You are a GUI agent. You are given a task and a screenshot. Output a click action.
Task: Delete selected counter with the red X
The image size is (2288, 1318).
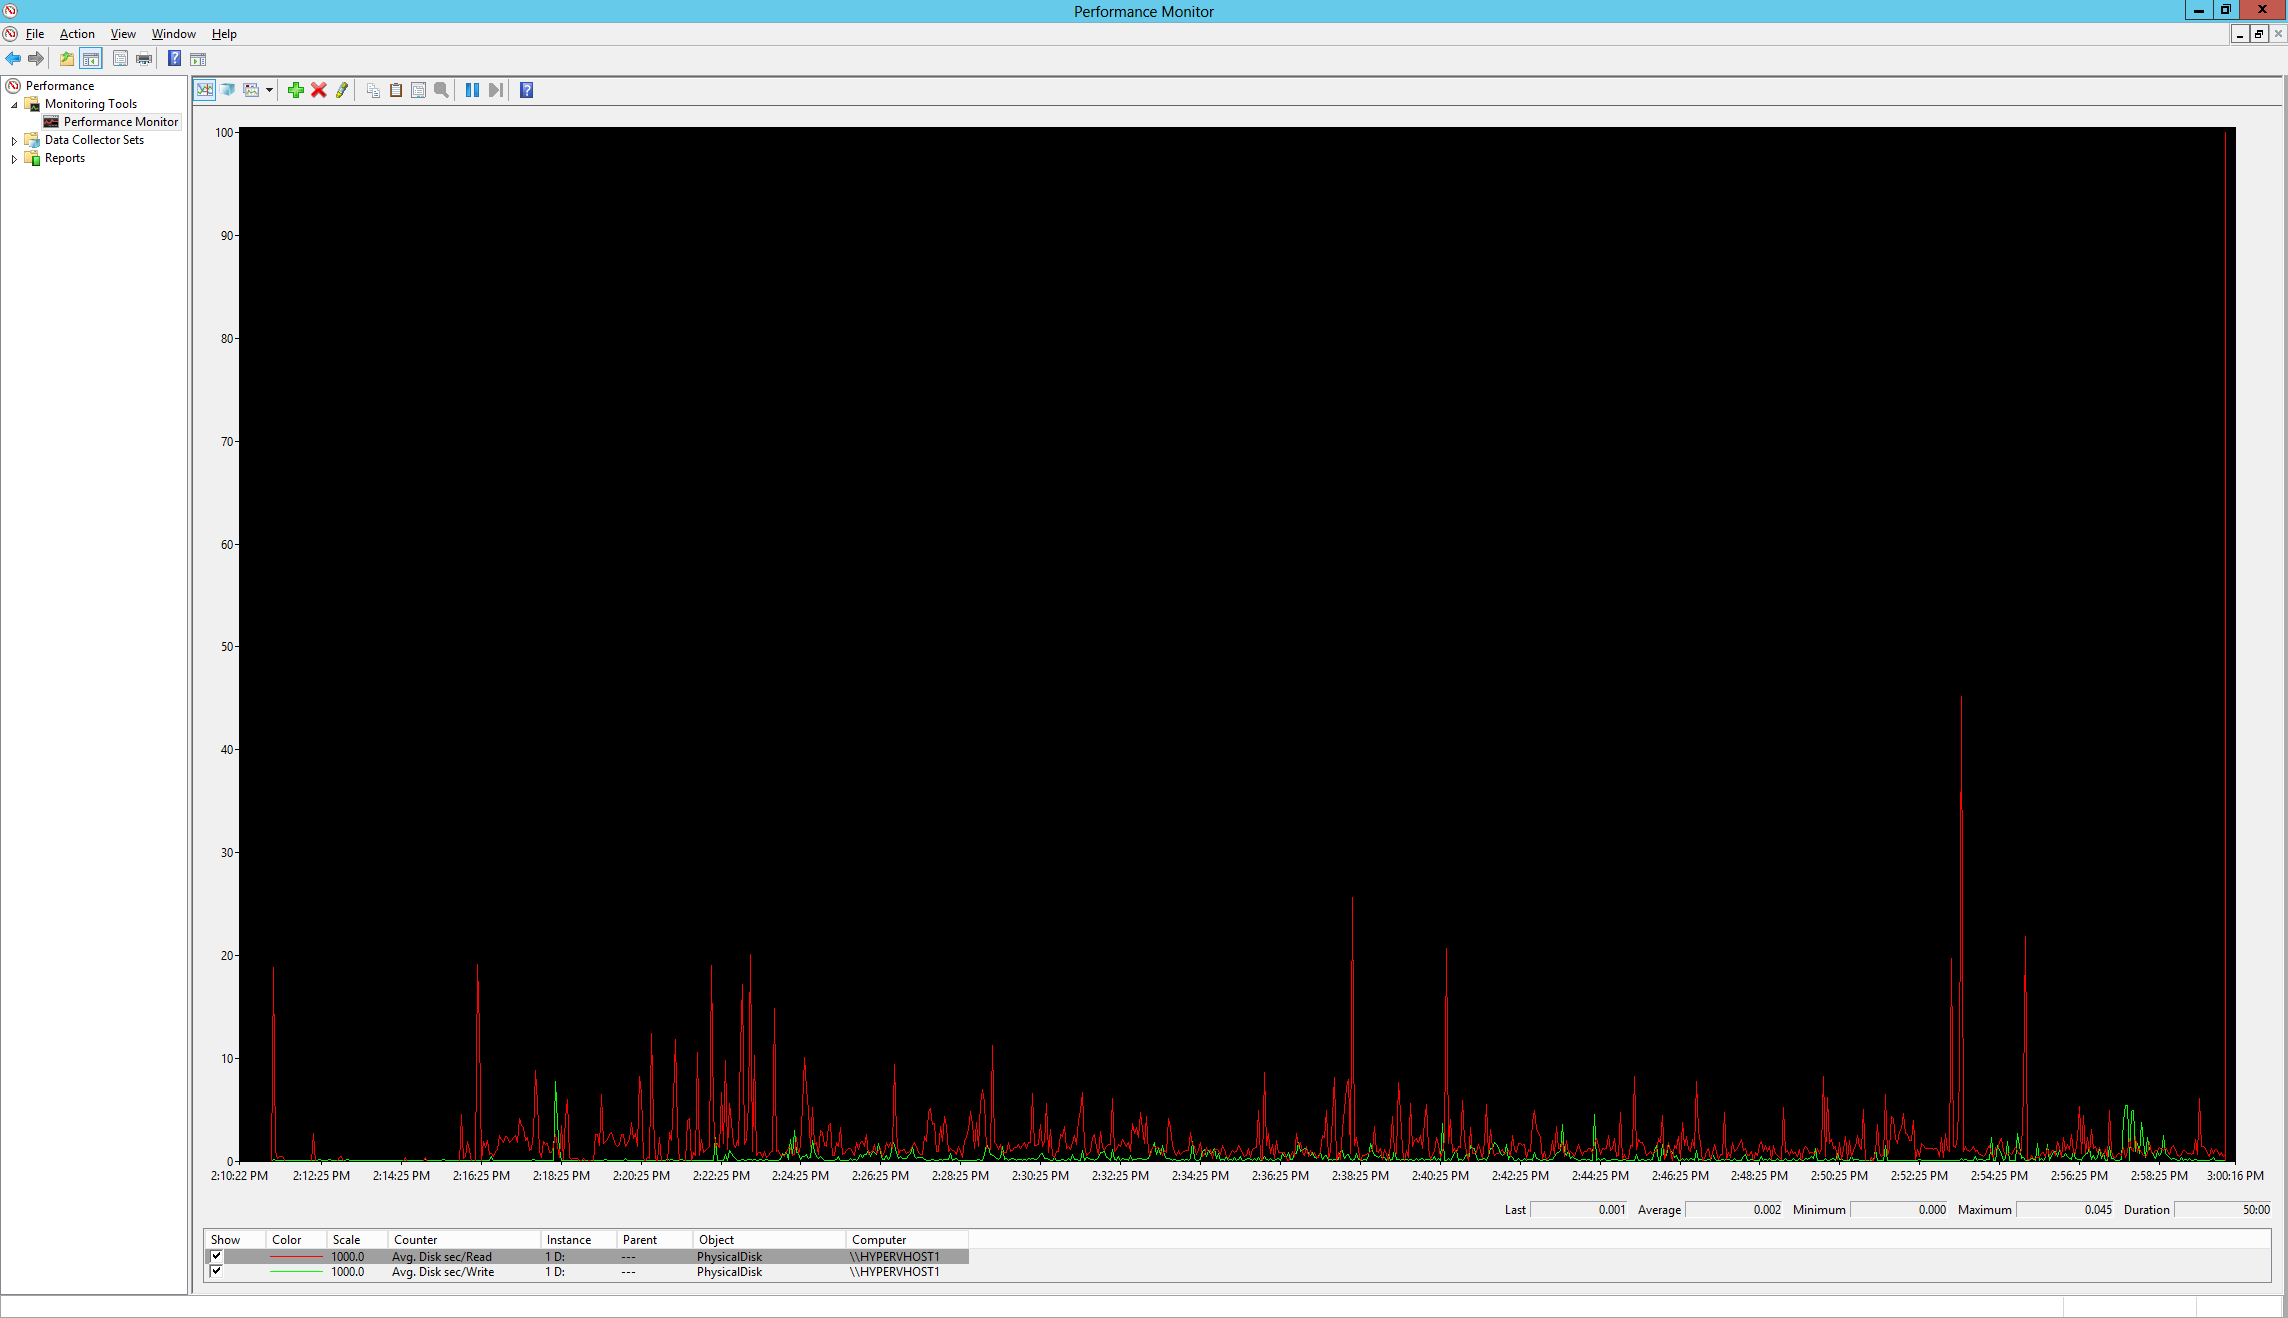pos(319,90)
